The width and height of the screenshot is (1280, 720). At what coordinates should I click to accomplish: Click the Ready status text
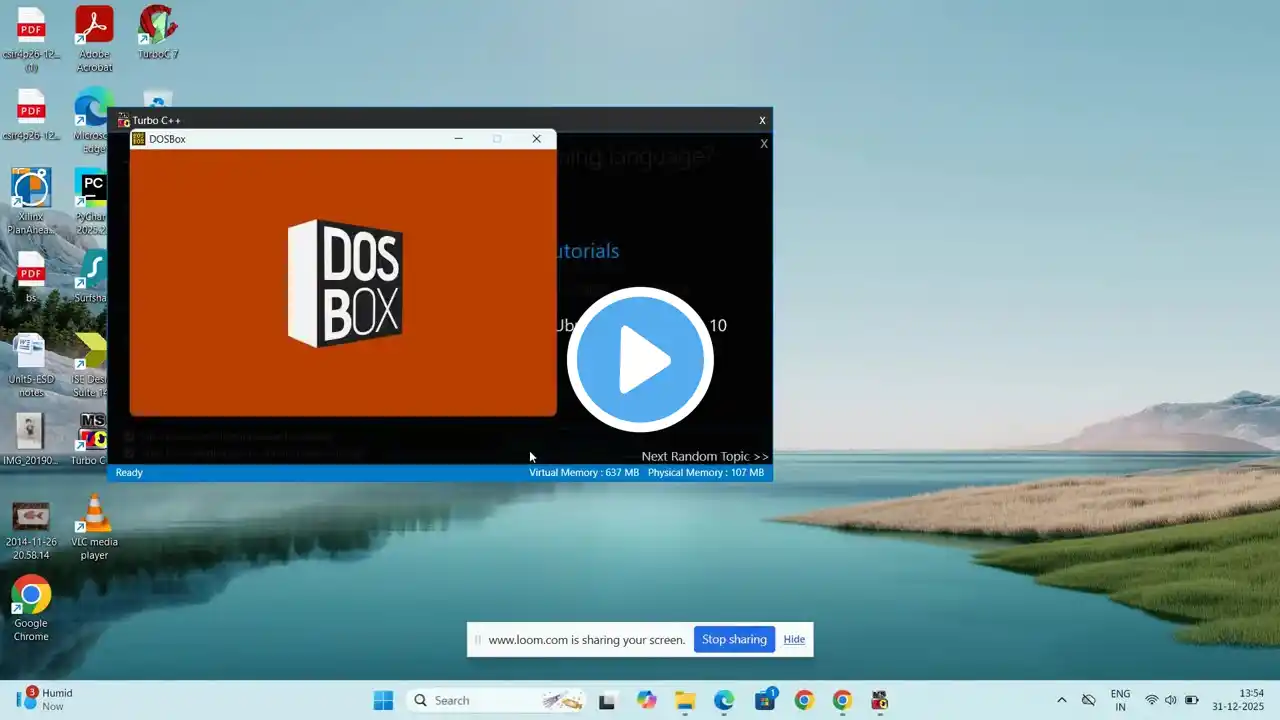point(129,472)
